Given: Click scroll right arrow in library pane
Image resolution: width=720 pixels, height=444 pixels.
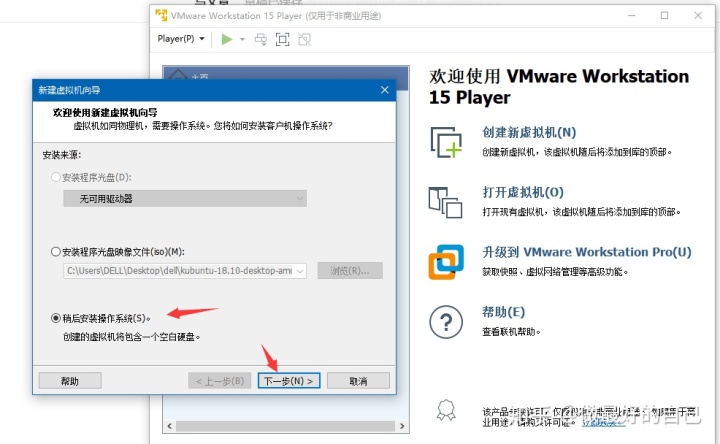Looking at the screenshot, I should tap(402, 426).
